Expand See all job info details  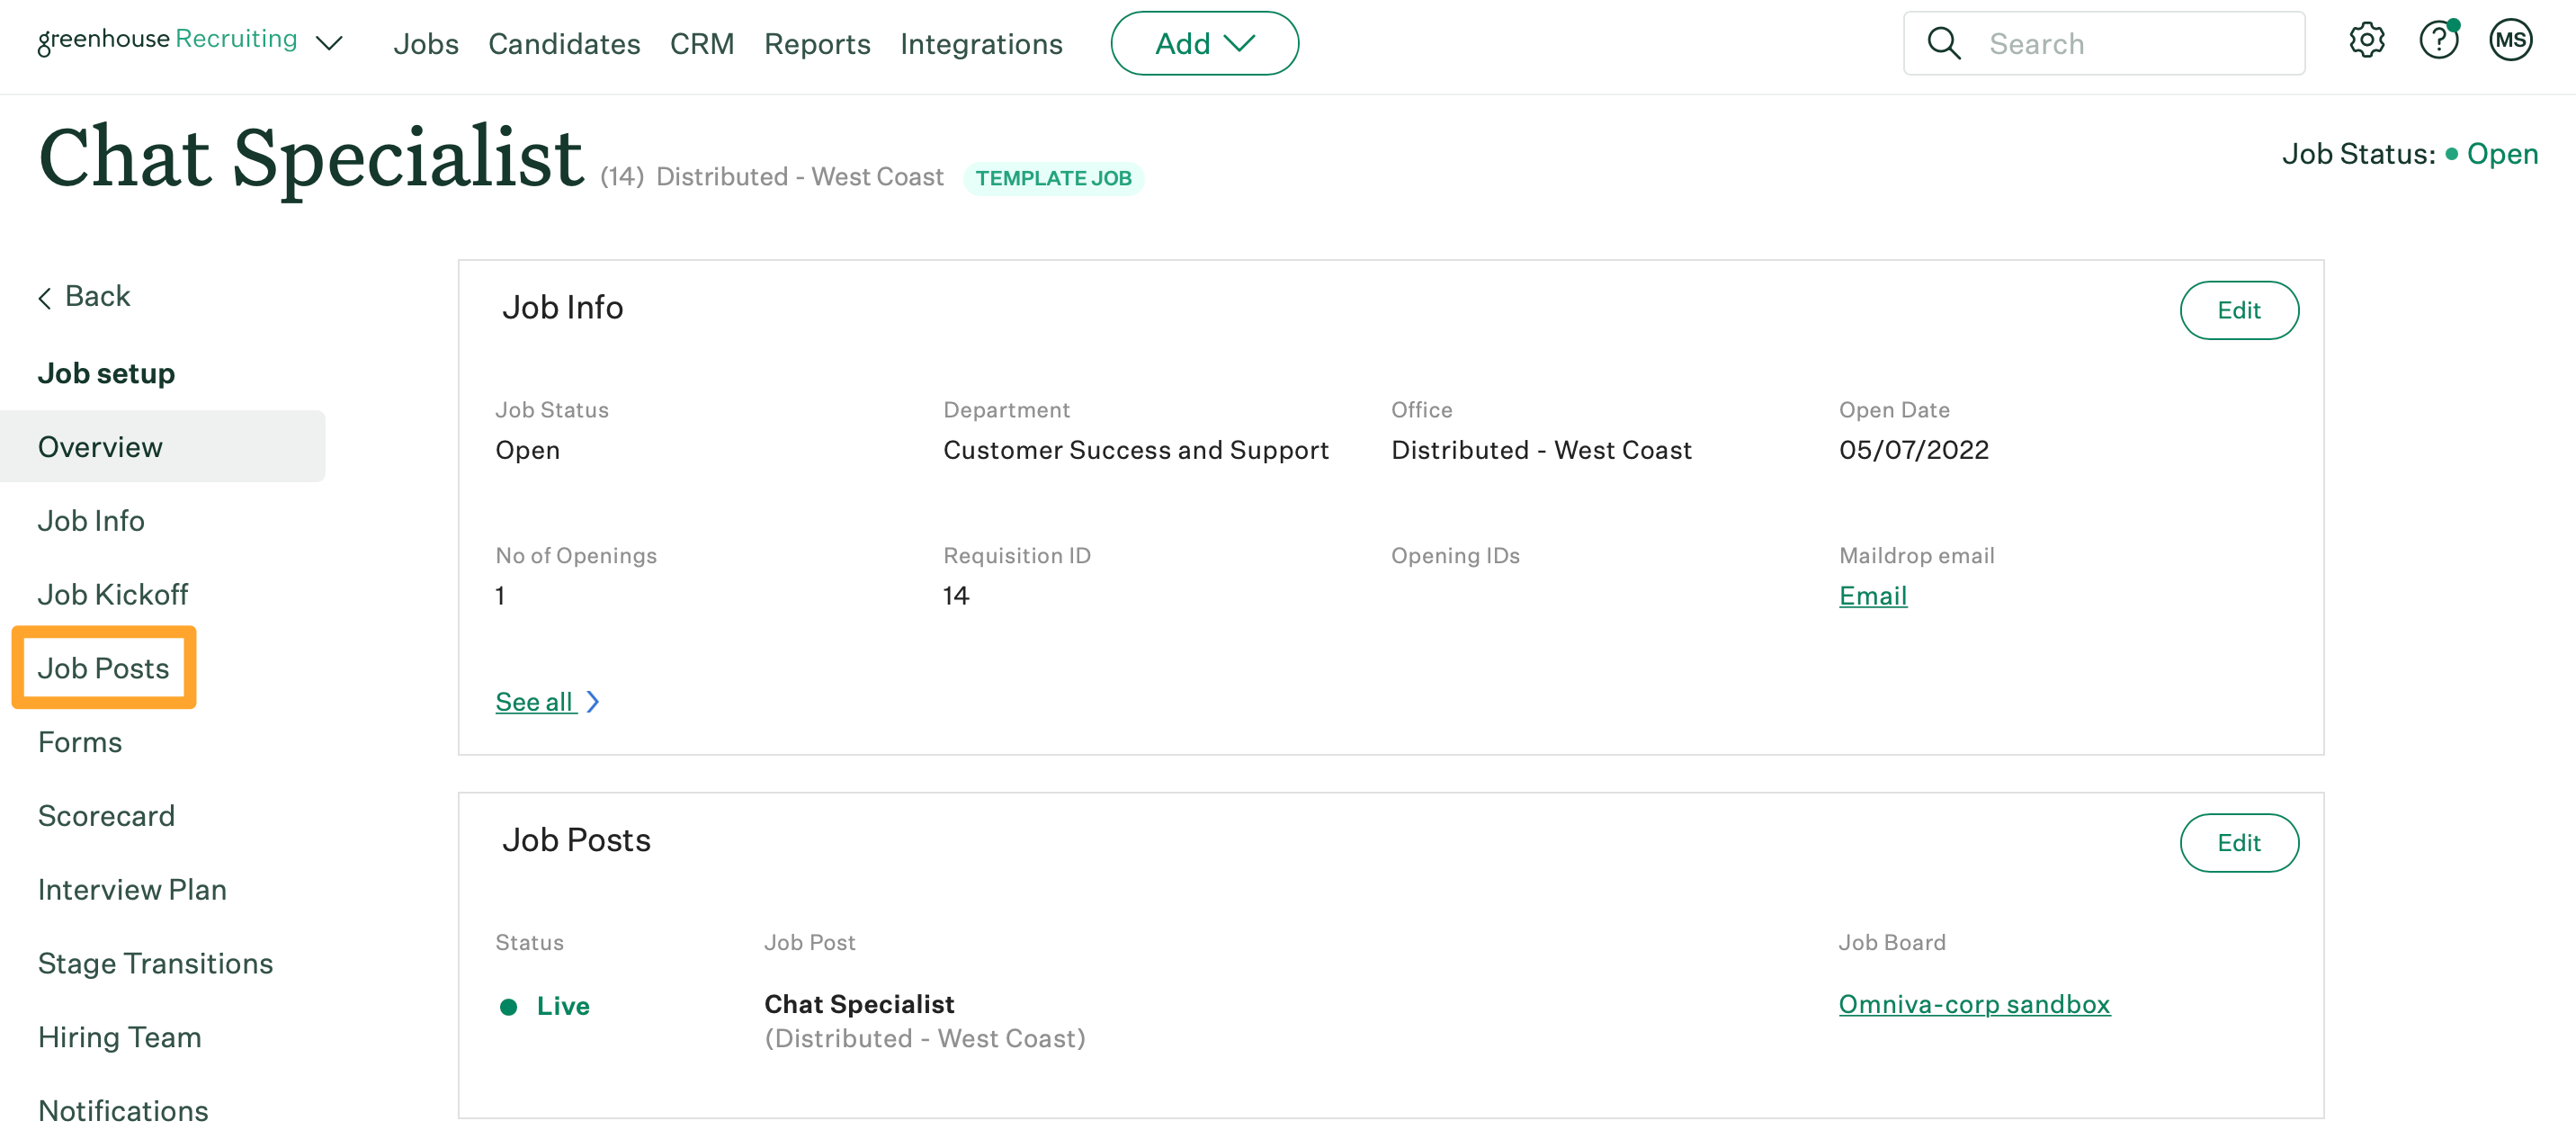[x=546, y=702]
